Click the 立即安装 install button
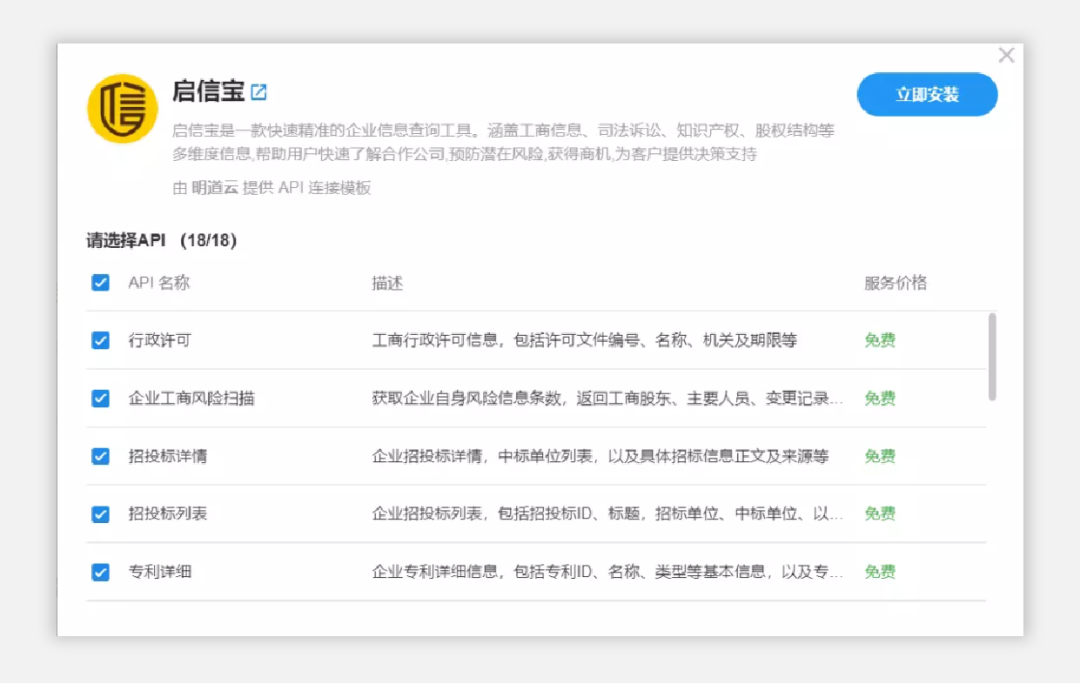Image resolution: width=1080 pixels, height=684 pixels. (x=927, y=95)
